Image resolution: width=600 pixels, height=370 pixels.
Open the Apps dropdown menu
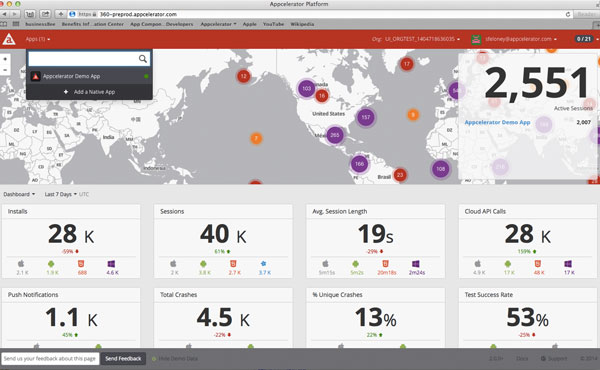click(x=38, y=39)
